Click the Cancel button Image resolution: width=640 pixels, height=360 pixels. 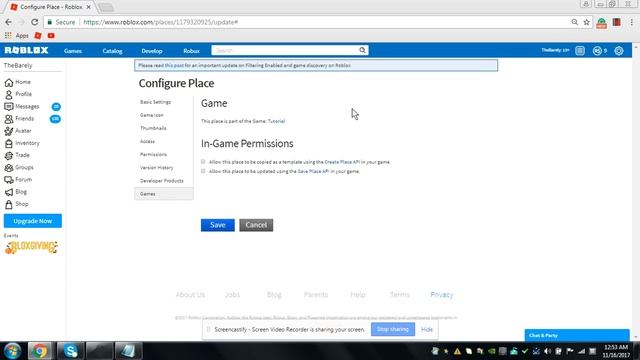pos(256,225)
